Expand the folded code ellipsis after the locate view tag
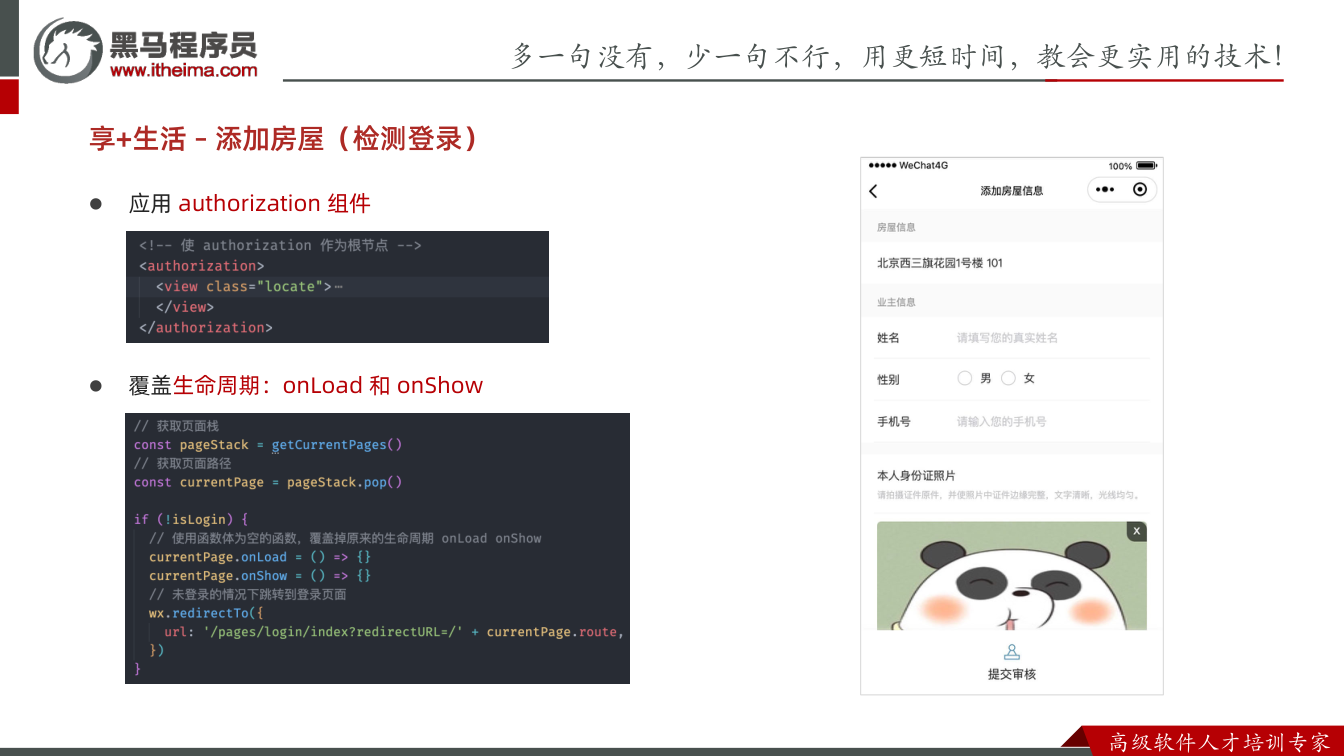The image size is (1344, 756). (x=339, y=287)
